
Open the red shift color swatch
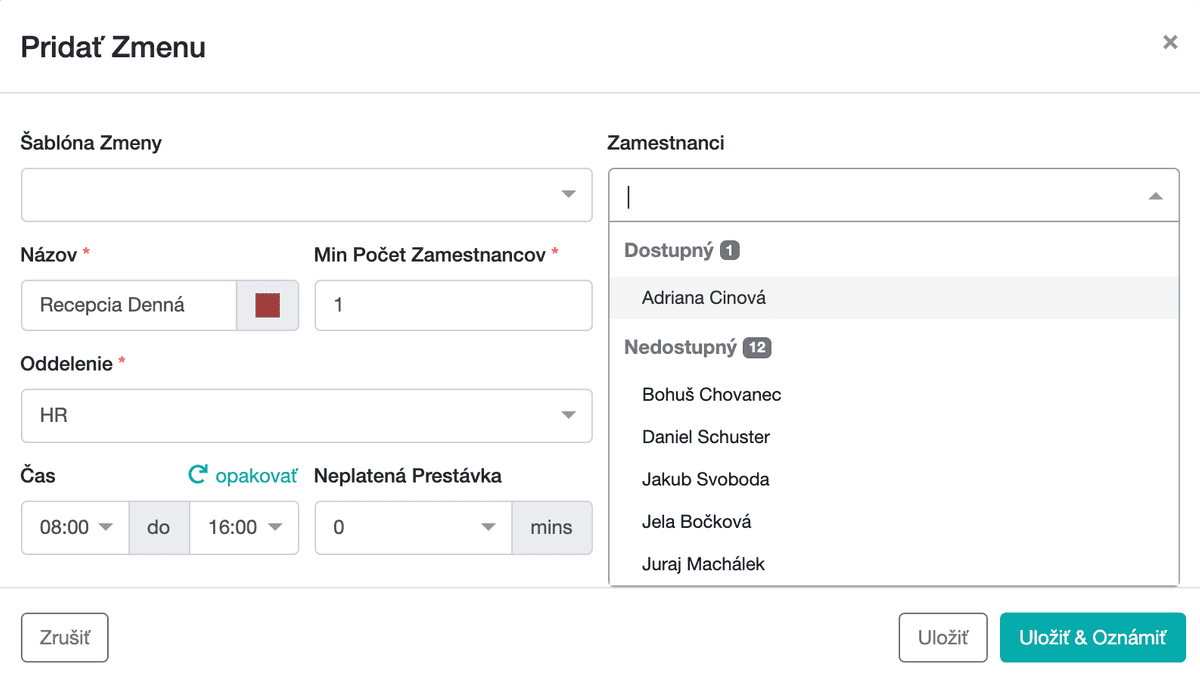click(267, 305)
